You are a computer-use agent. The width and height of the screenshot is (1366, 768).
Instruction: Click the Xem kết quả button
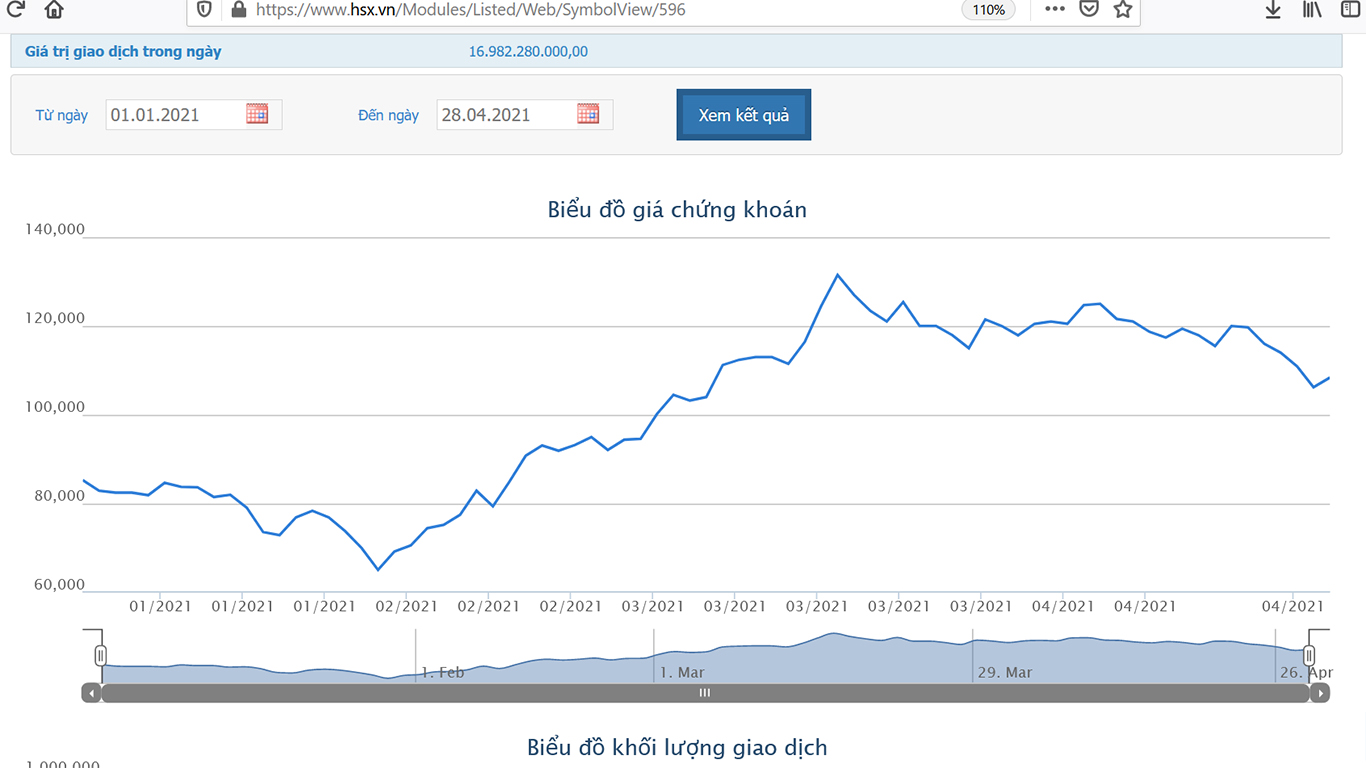pyautogui.click(x=744, y=115)
